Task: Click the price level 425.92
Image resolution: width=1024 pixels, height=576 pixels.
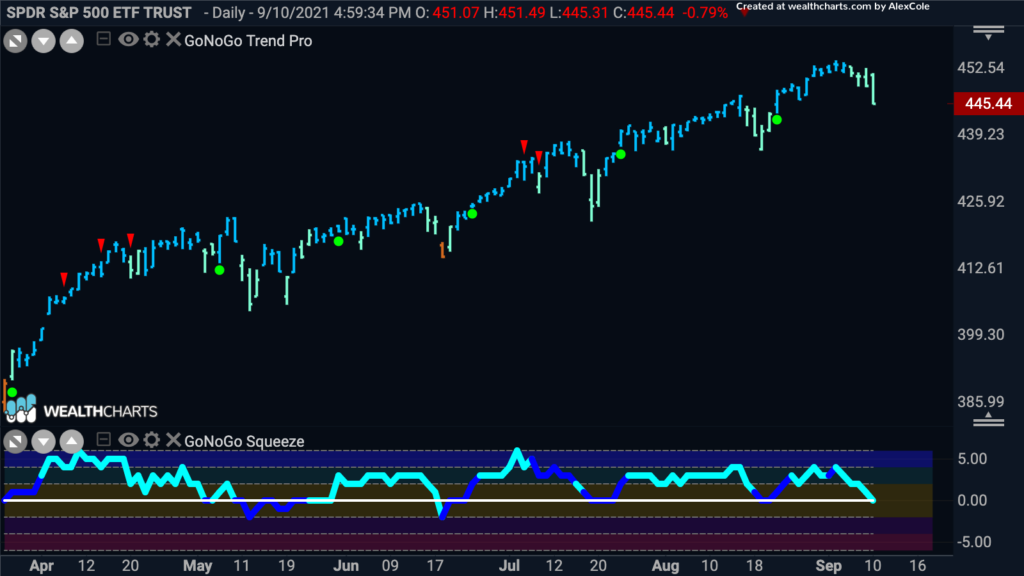Action: [x=980, y=201]
